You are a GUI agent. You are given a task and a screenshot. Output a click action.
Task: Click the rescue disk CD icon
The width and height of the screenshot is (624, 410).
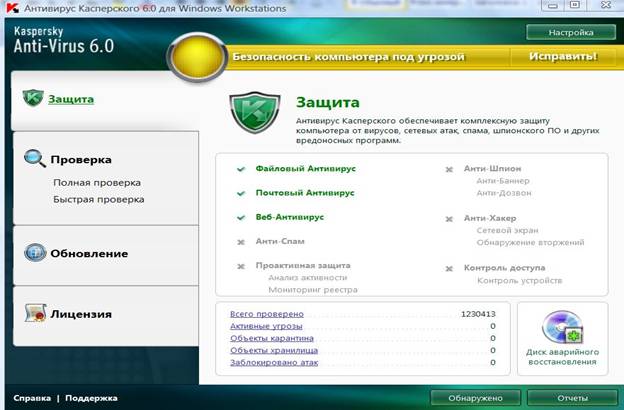(x=562, y=327)
